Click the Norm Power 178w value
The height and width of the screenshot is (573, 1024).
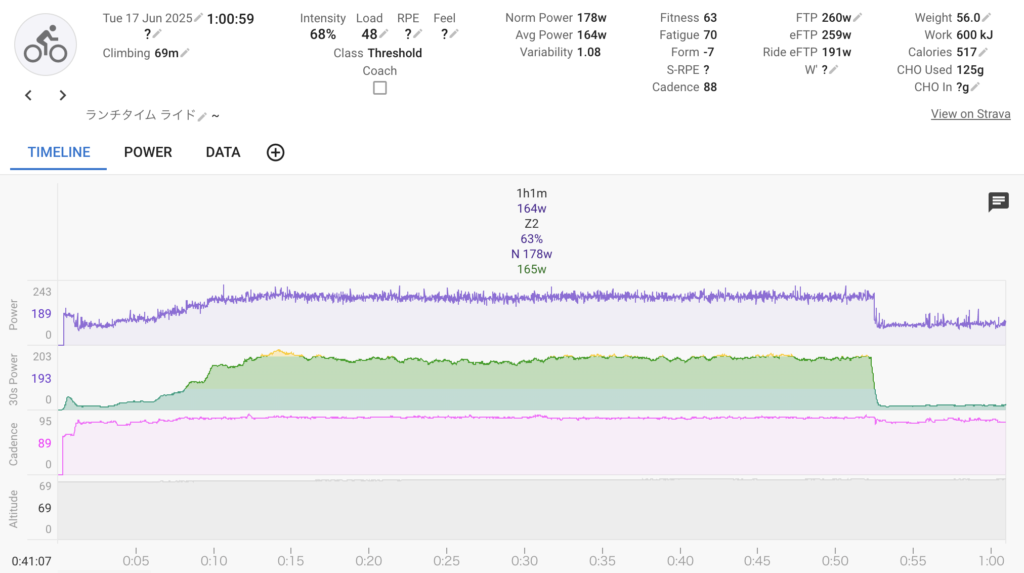[x=592, y=18]
